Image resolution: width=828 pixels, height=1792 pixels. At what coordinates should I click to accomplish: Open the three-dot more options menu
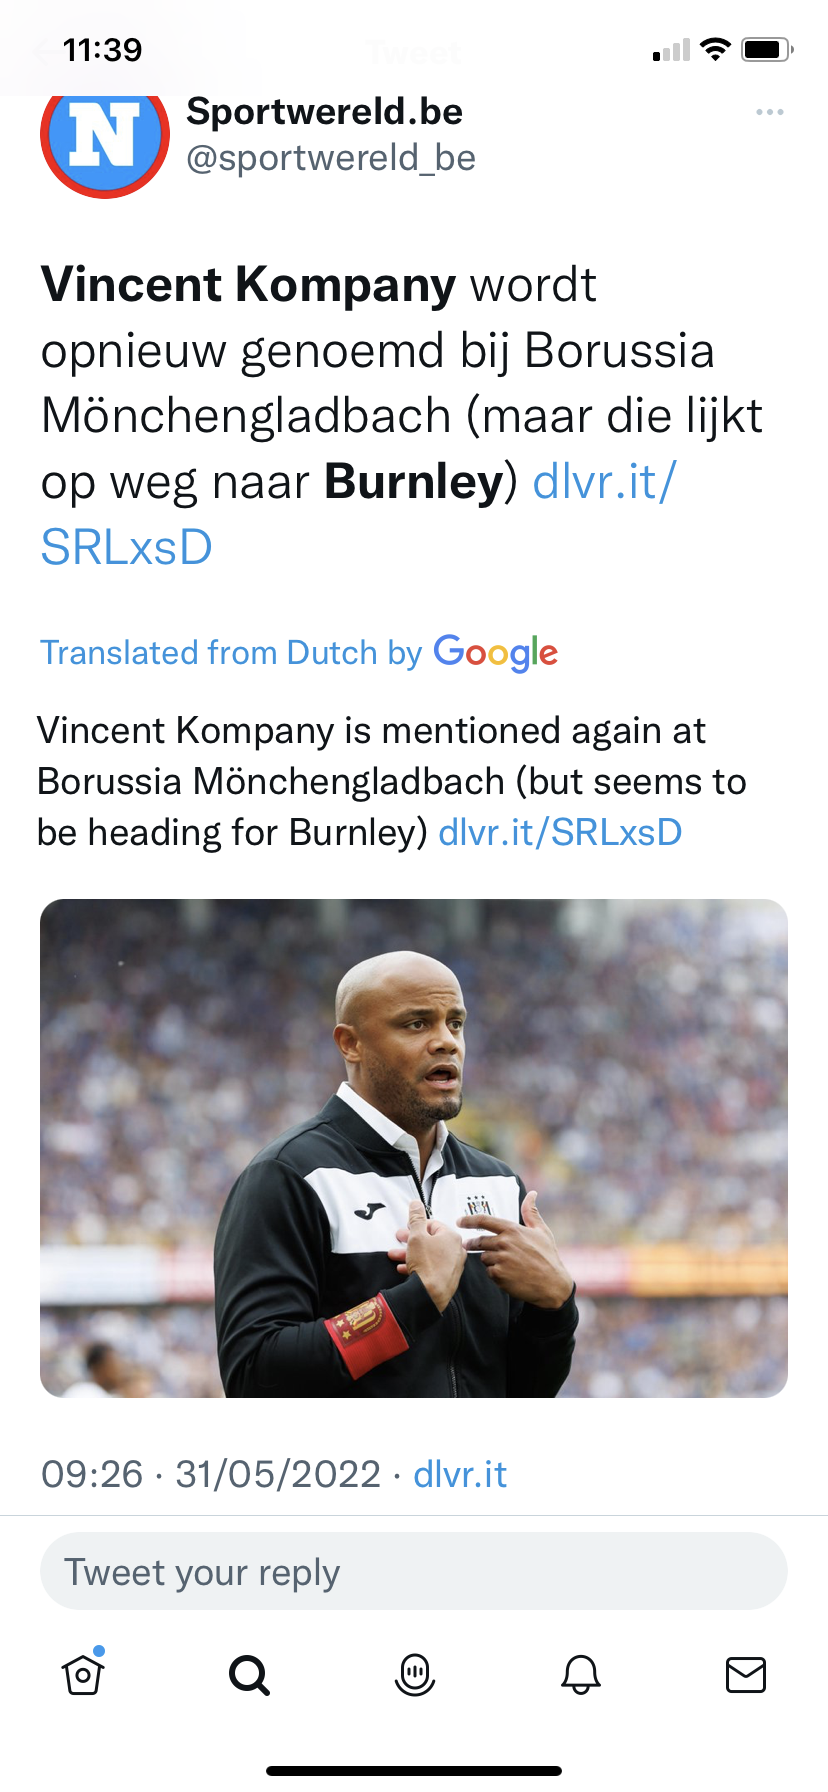770,112
